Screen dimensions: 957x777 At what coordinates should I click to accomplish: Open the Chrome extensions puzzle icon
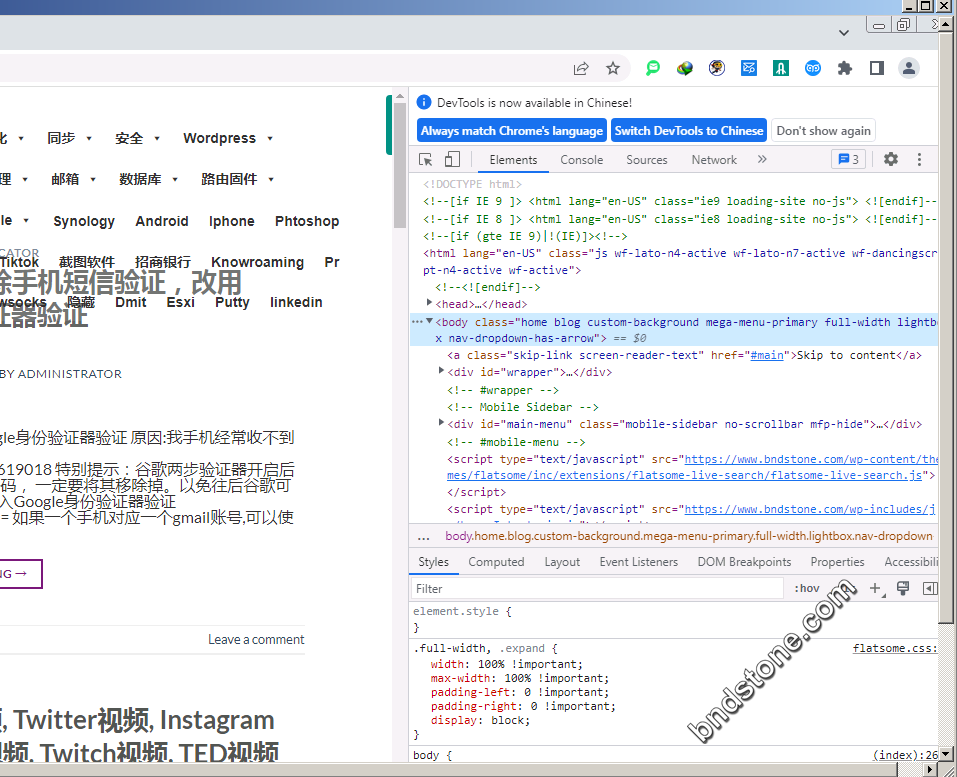coord(845,68)
